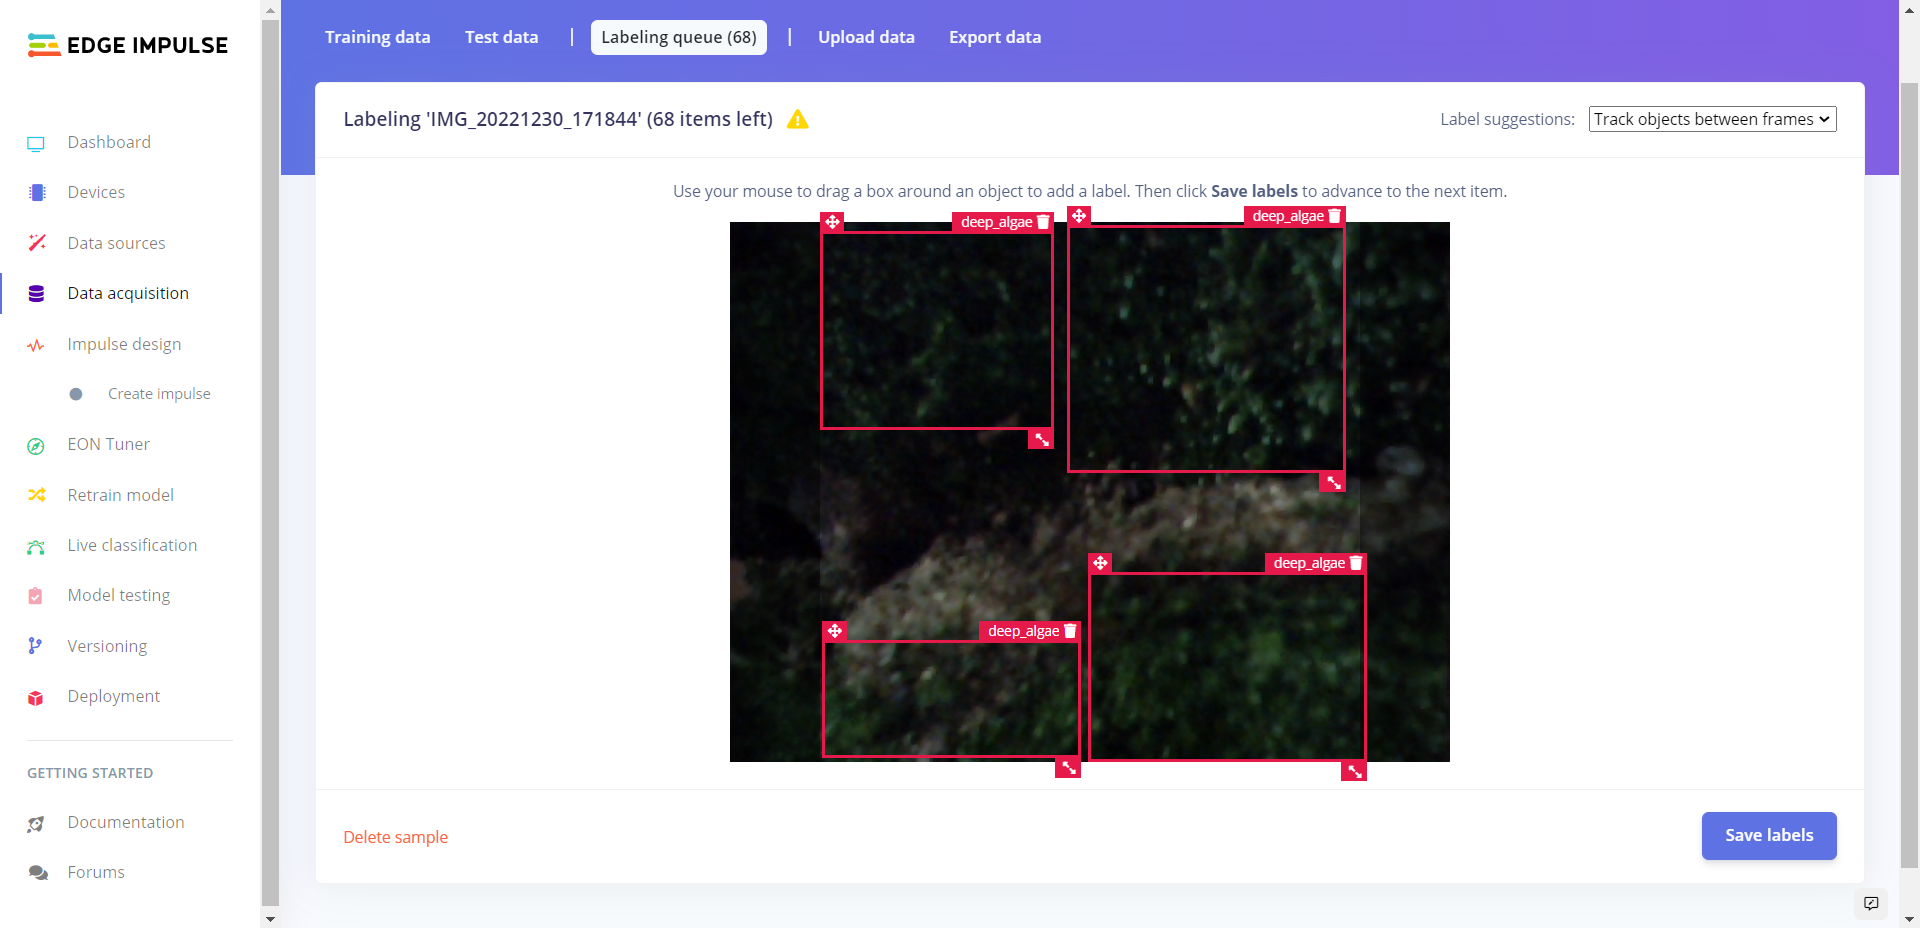
Task: Save labels for this image
Action: tap(1769, 835)
